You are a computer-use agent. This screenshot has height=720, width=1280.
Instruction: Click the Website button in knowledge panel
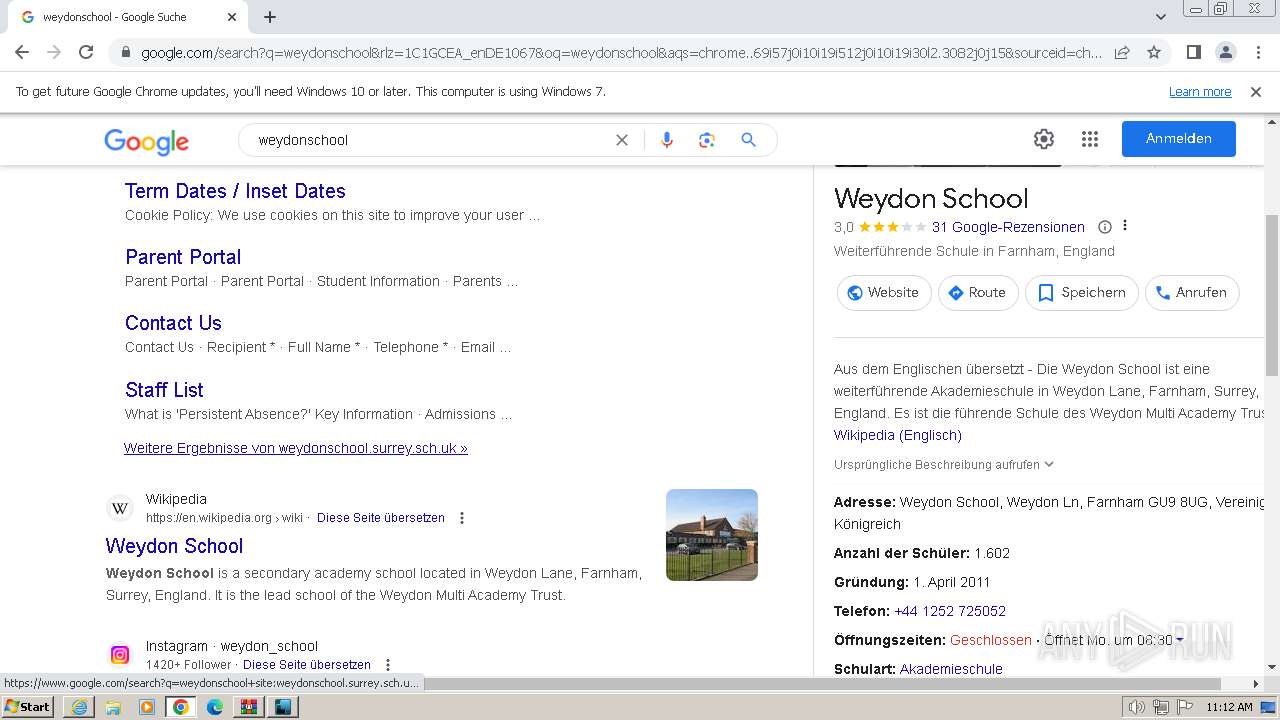point(884,293)
